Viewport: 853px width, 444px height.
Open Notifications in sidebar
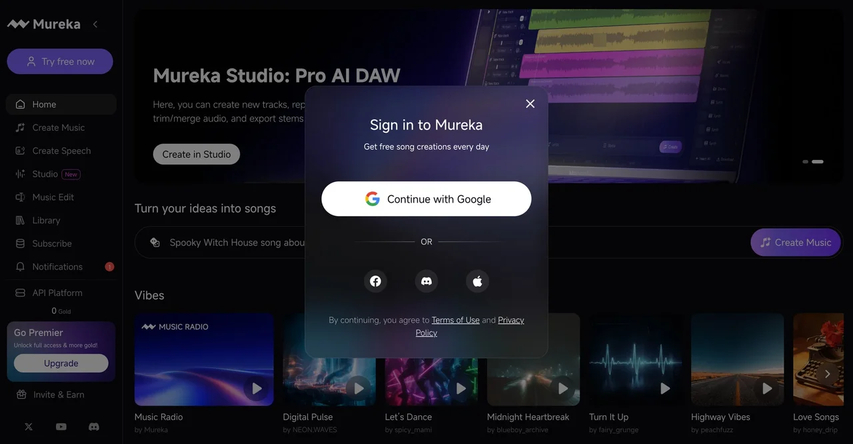(57, 267)
